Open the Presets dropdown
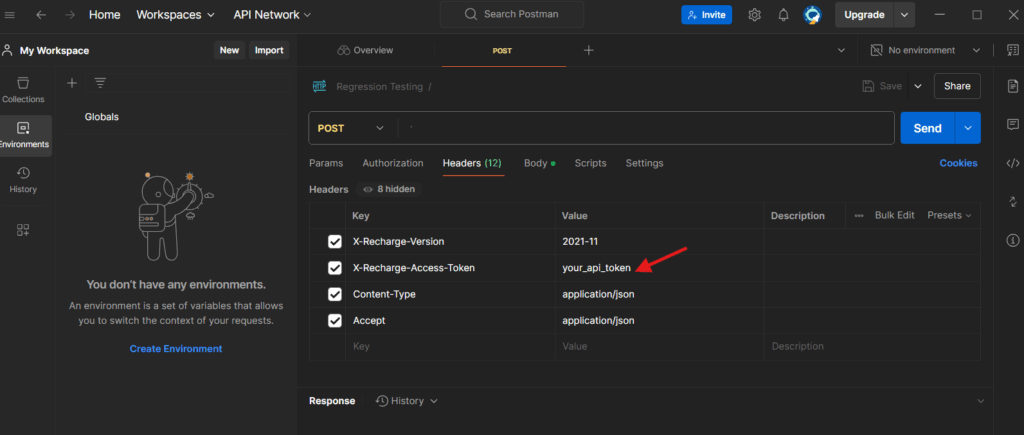This screenshot has width=1024, height=435. 950,215
